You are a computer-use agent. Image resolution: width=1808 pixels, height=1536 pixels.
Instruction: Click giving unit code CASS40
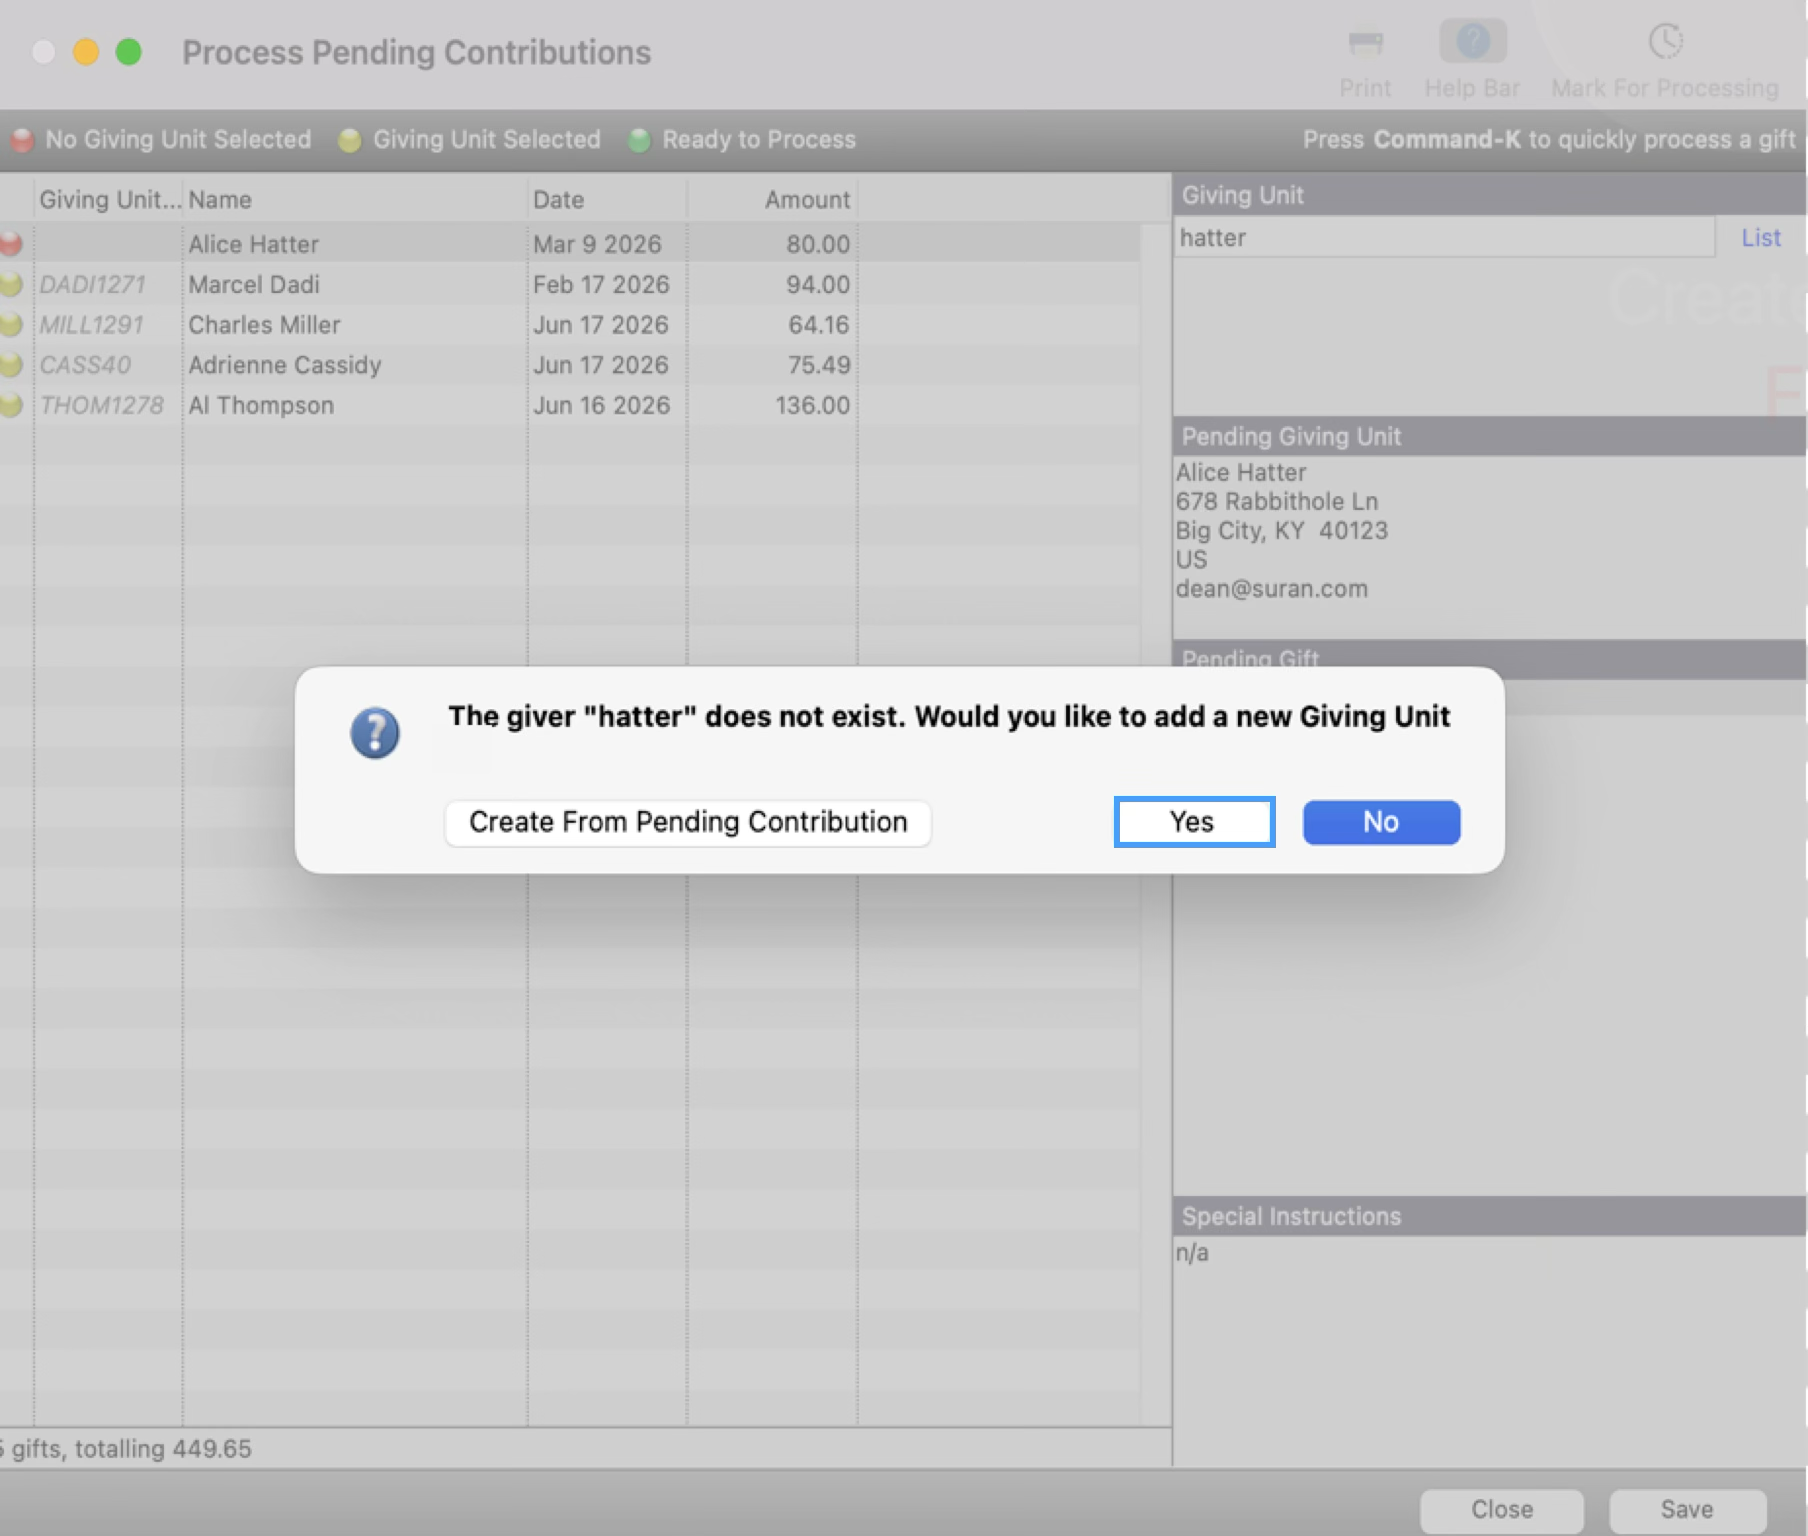pyautogui.click(x=85, y=365)
